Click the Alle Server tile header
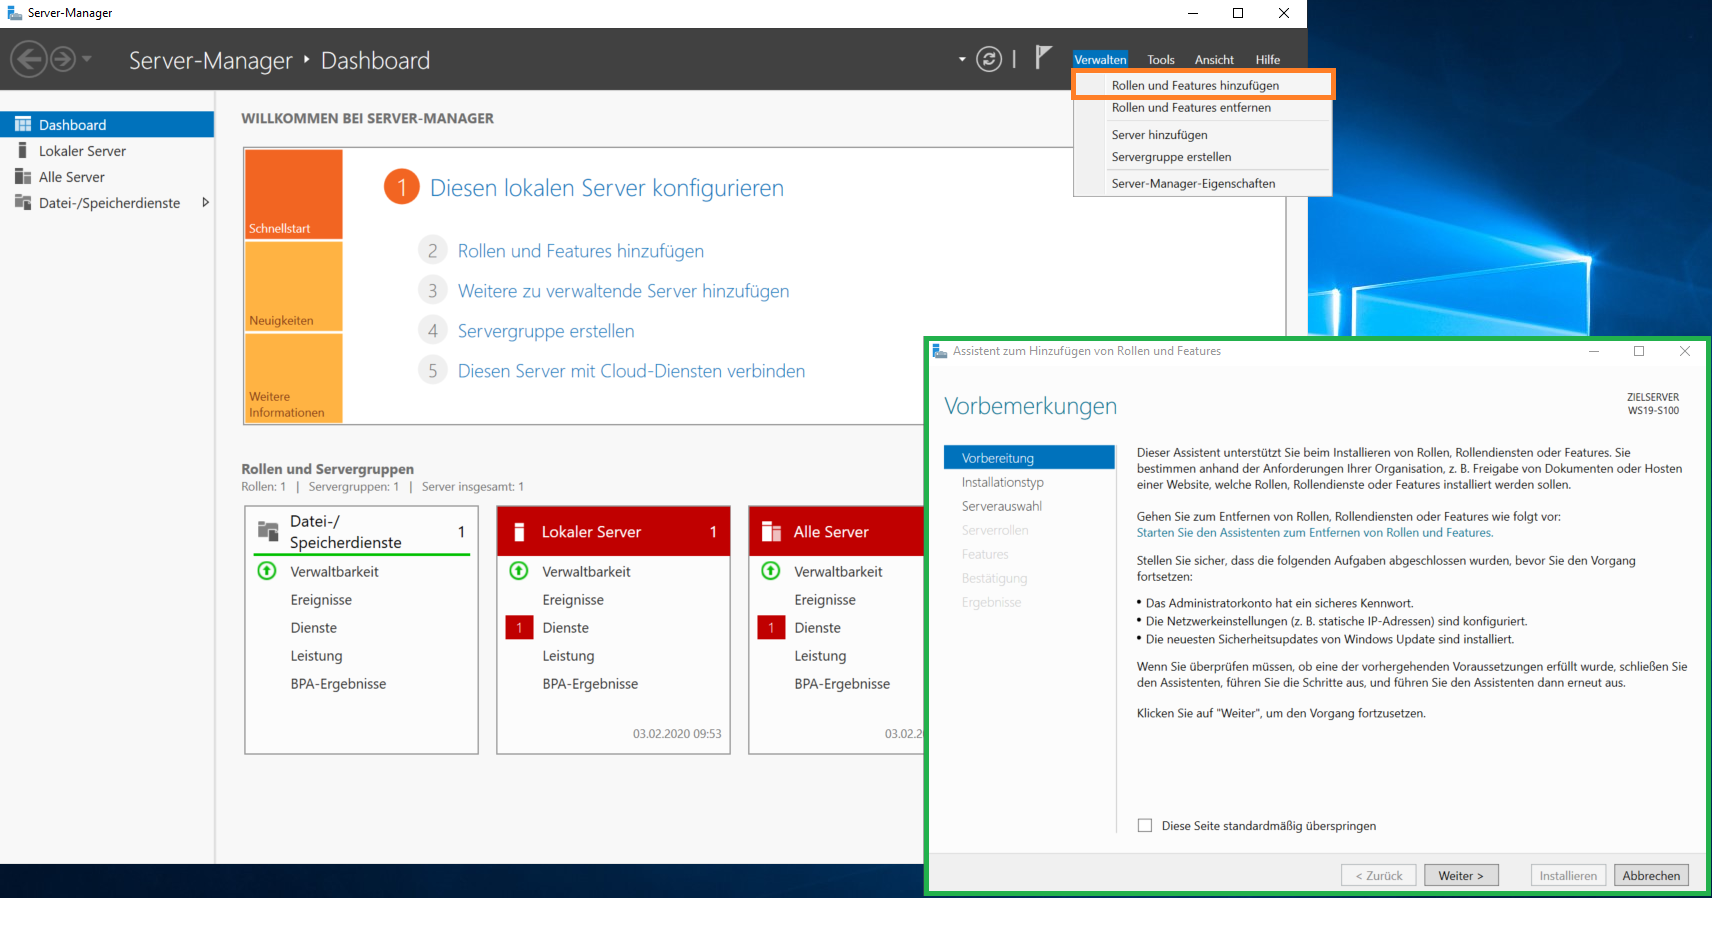Viewport: 1712px width, 951px height. click(x=836, y=531)
